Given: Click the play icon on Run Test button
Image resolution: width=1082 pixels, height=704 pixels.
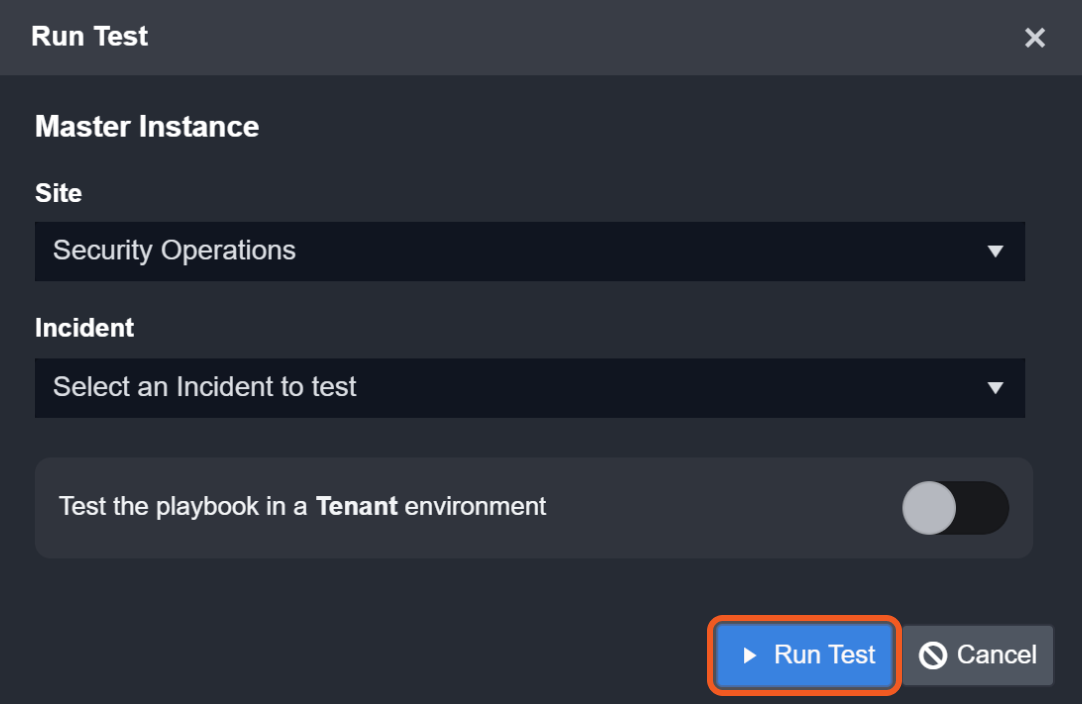Looking at the screenshot, I should click(x=750, y=656).
